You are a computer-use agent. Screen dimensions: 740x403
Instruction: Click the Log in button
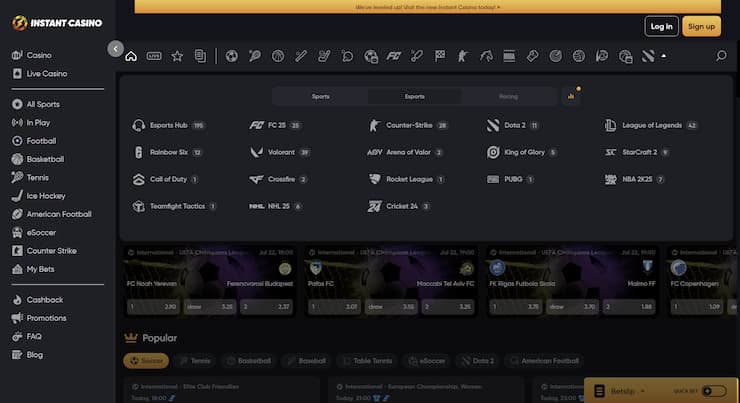coord(662,26)
